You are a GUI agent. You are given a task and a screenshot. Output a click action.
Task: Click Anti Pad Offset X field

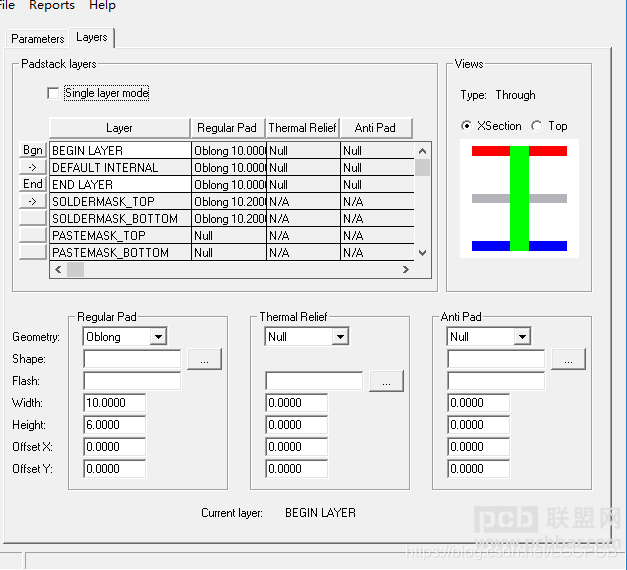coord(479,447)
